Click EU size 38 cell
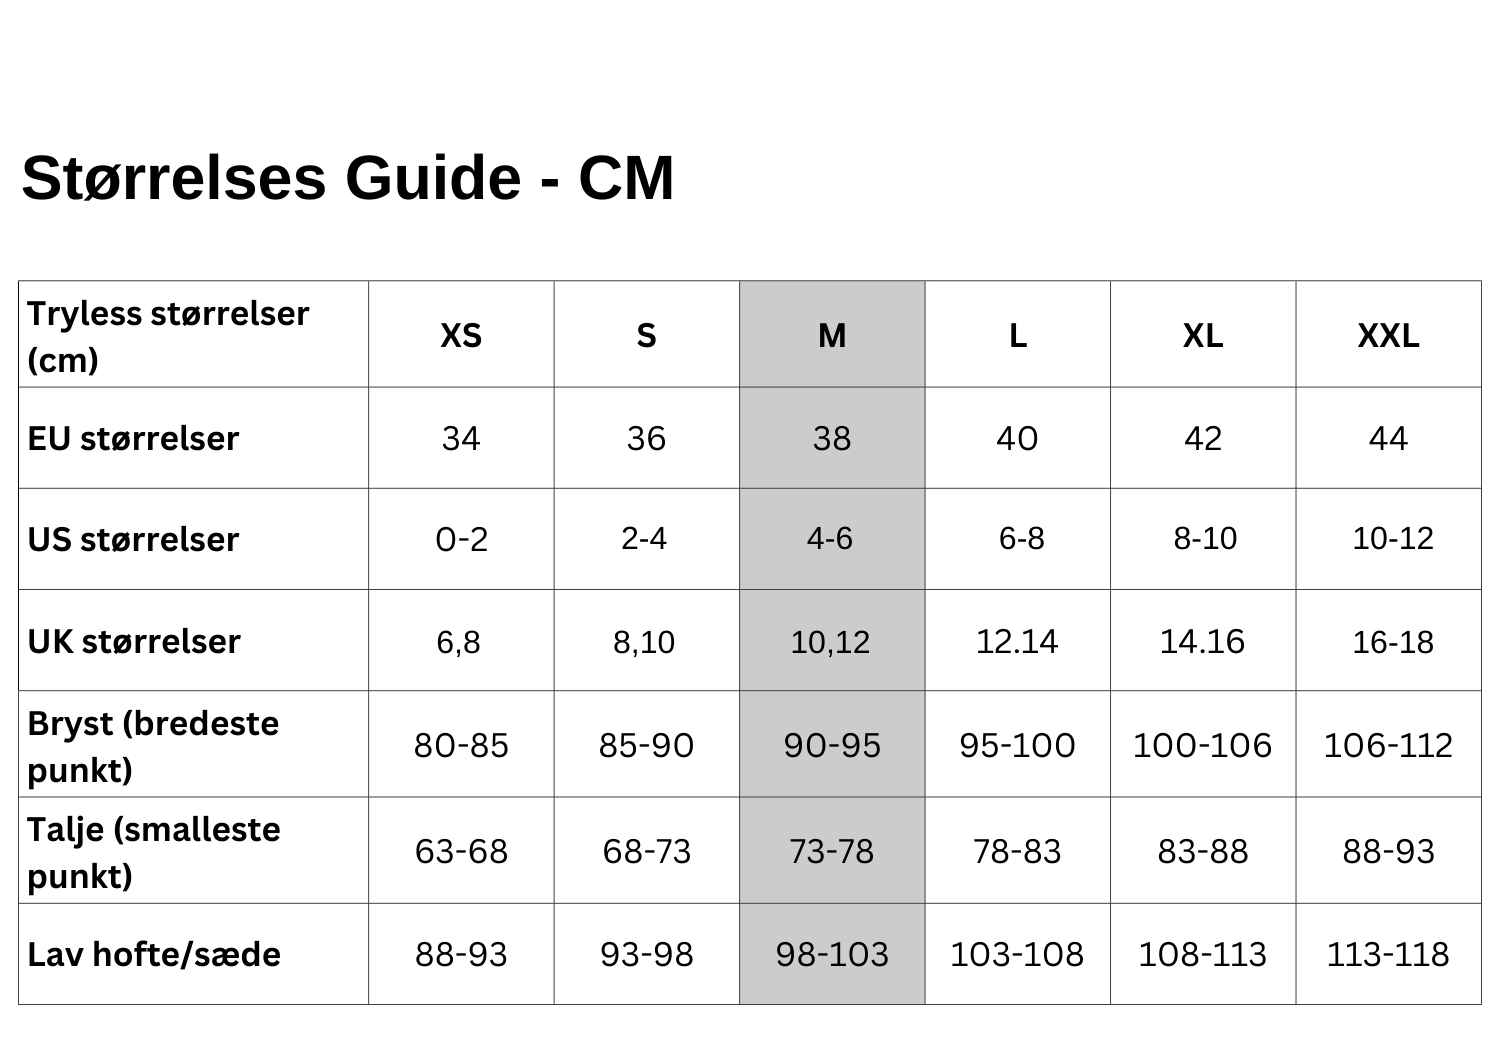Image resolution: width=1500 pixels, height=1057 pixels. pyautogui.click(x=832, y=439)
